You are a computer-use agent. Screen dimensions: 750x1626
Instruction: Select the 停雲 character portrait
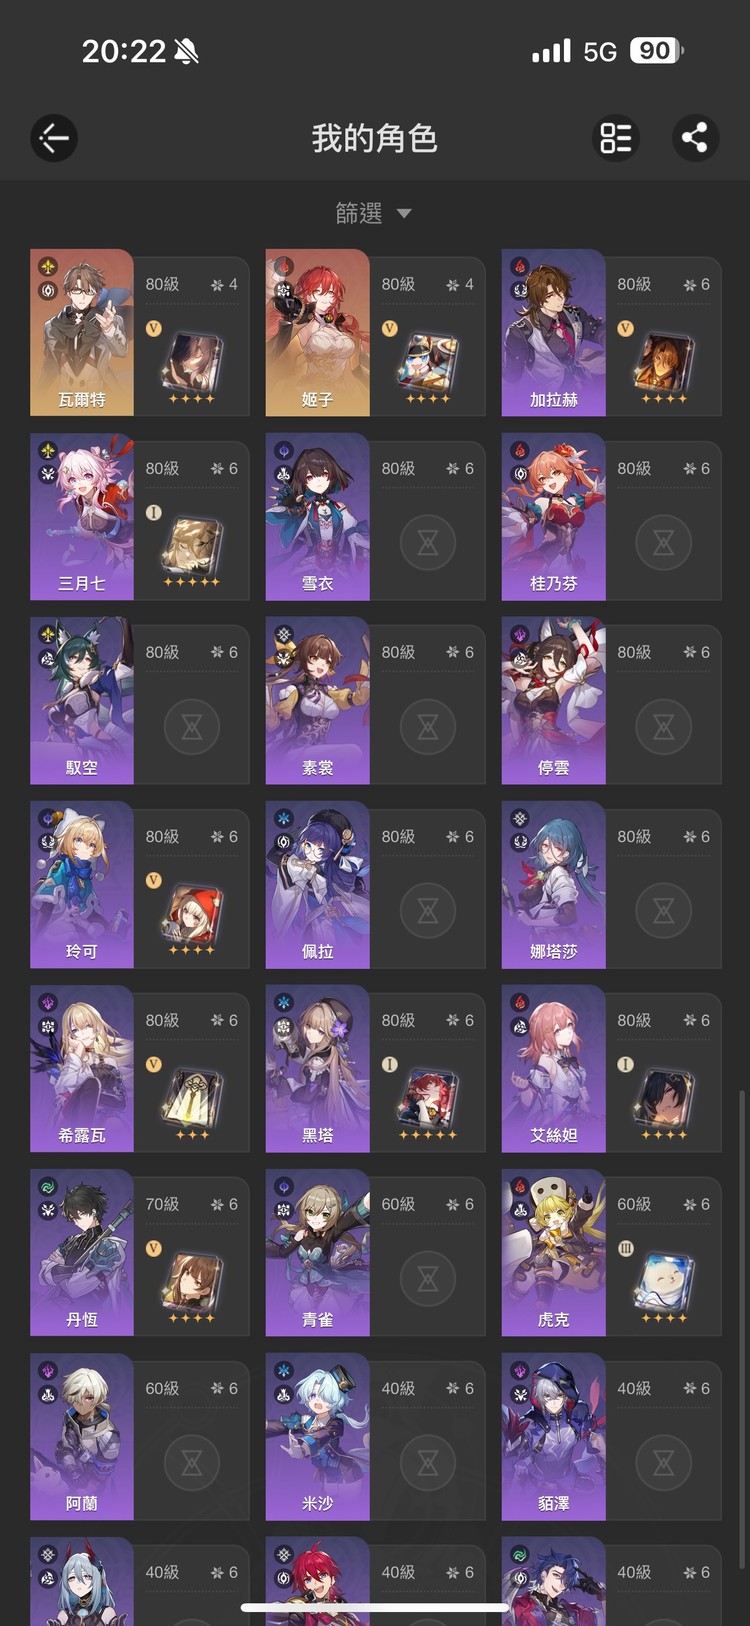554,700
